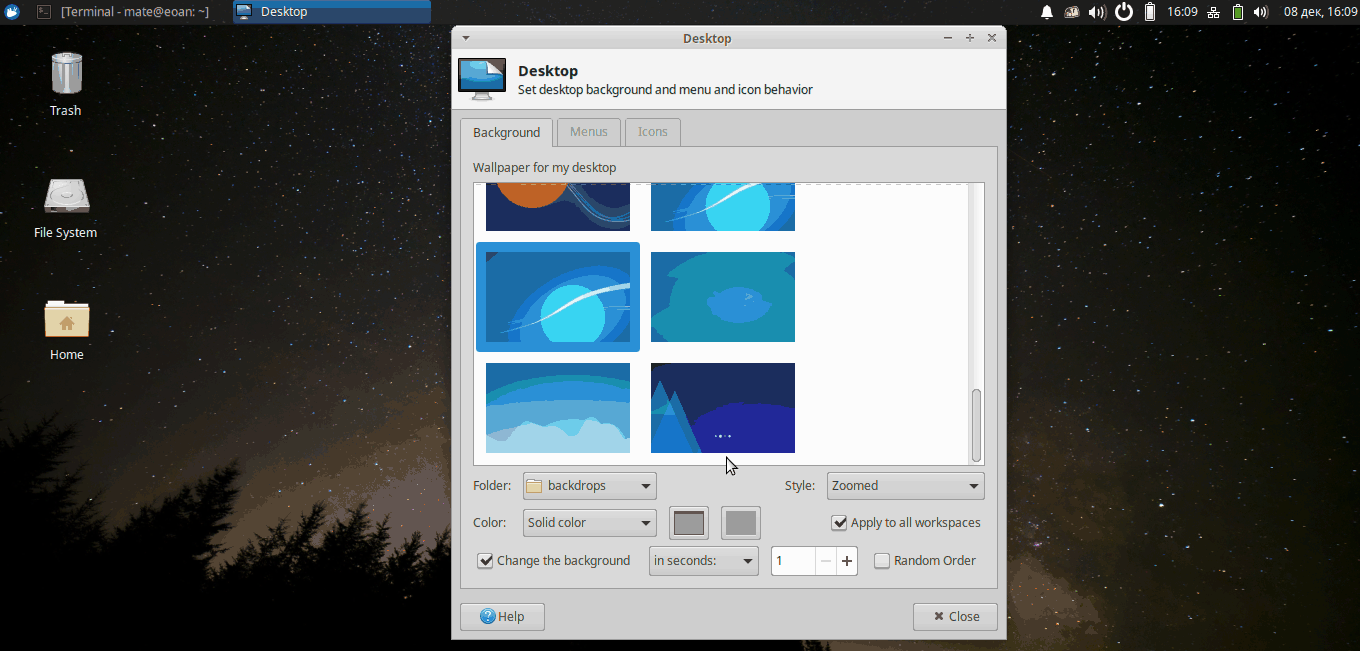Select the dark blue mountain wallpaper thumbnail

click(x=723, y=408)
